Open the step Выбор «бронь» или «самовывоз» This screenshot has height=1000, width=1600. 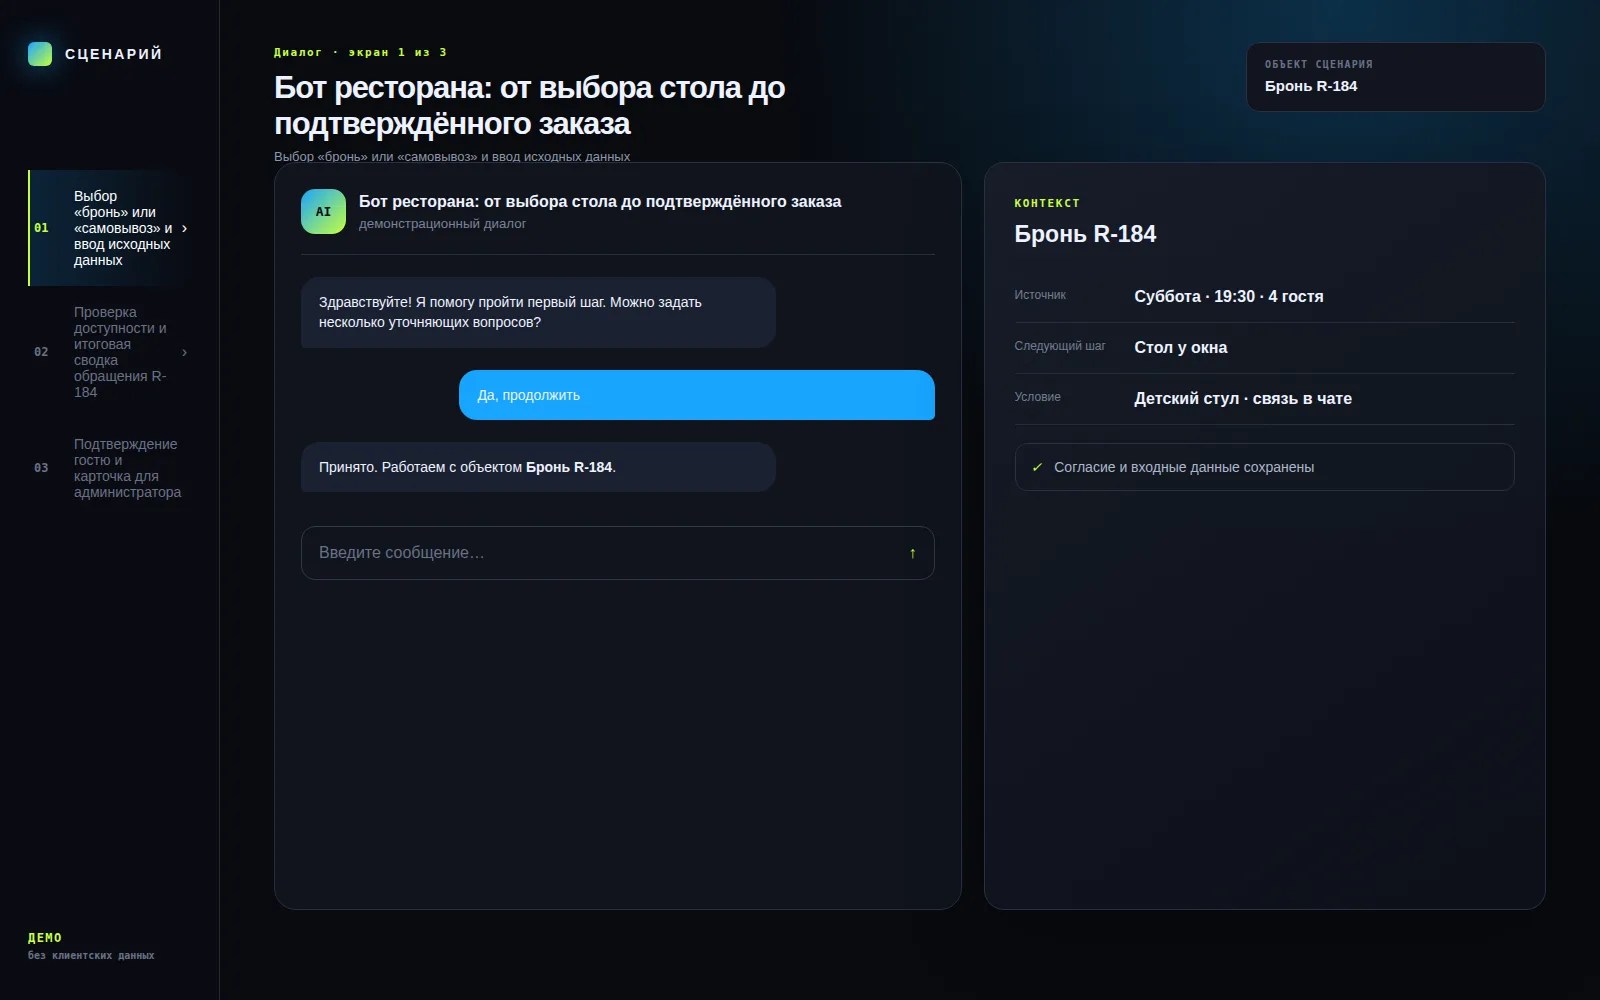click(x=110, y=228)
